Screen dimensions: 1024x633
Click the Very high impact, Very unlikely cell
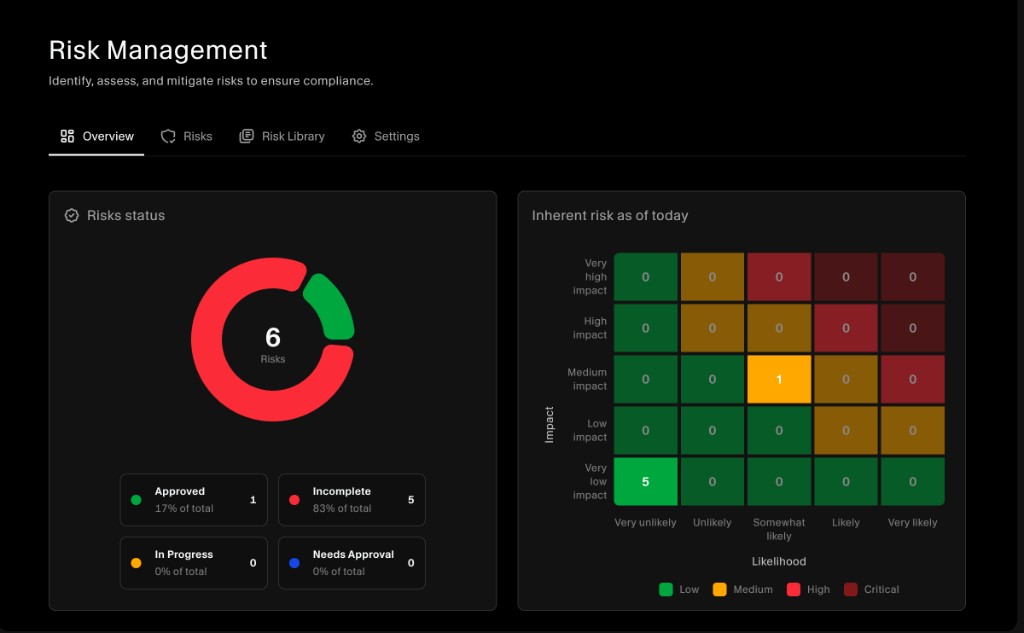[x=645, y=277]
